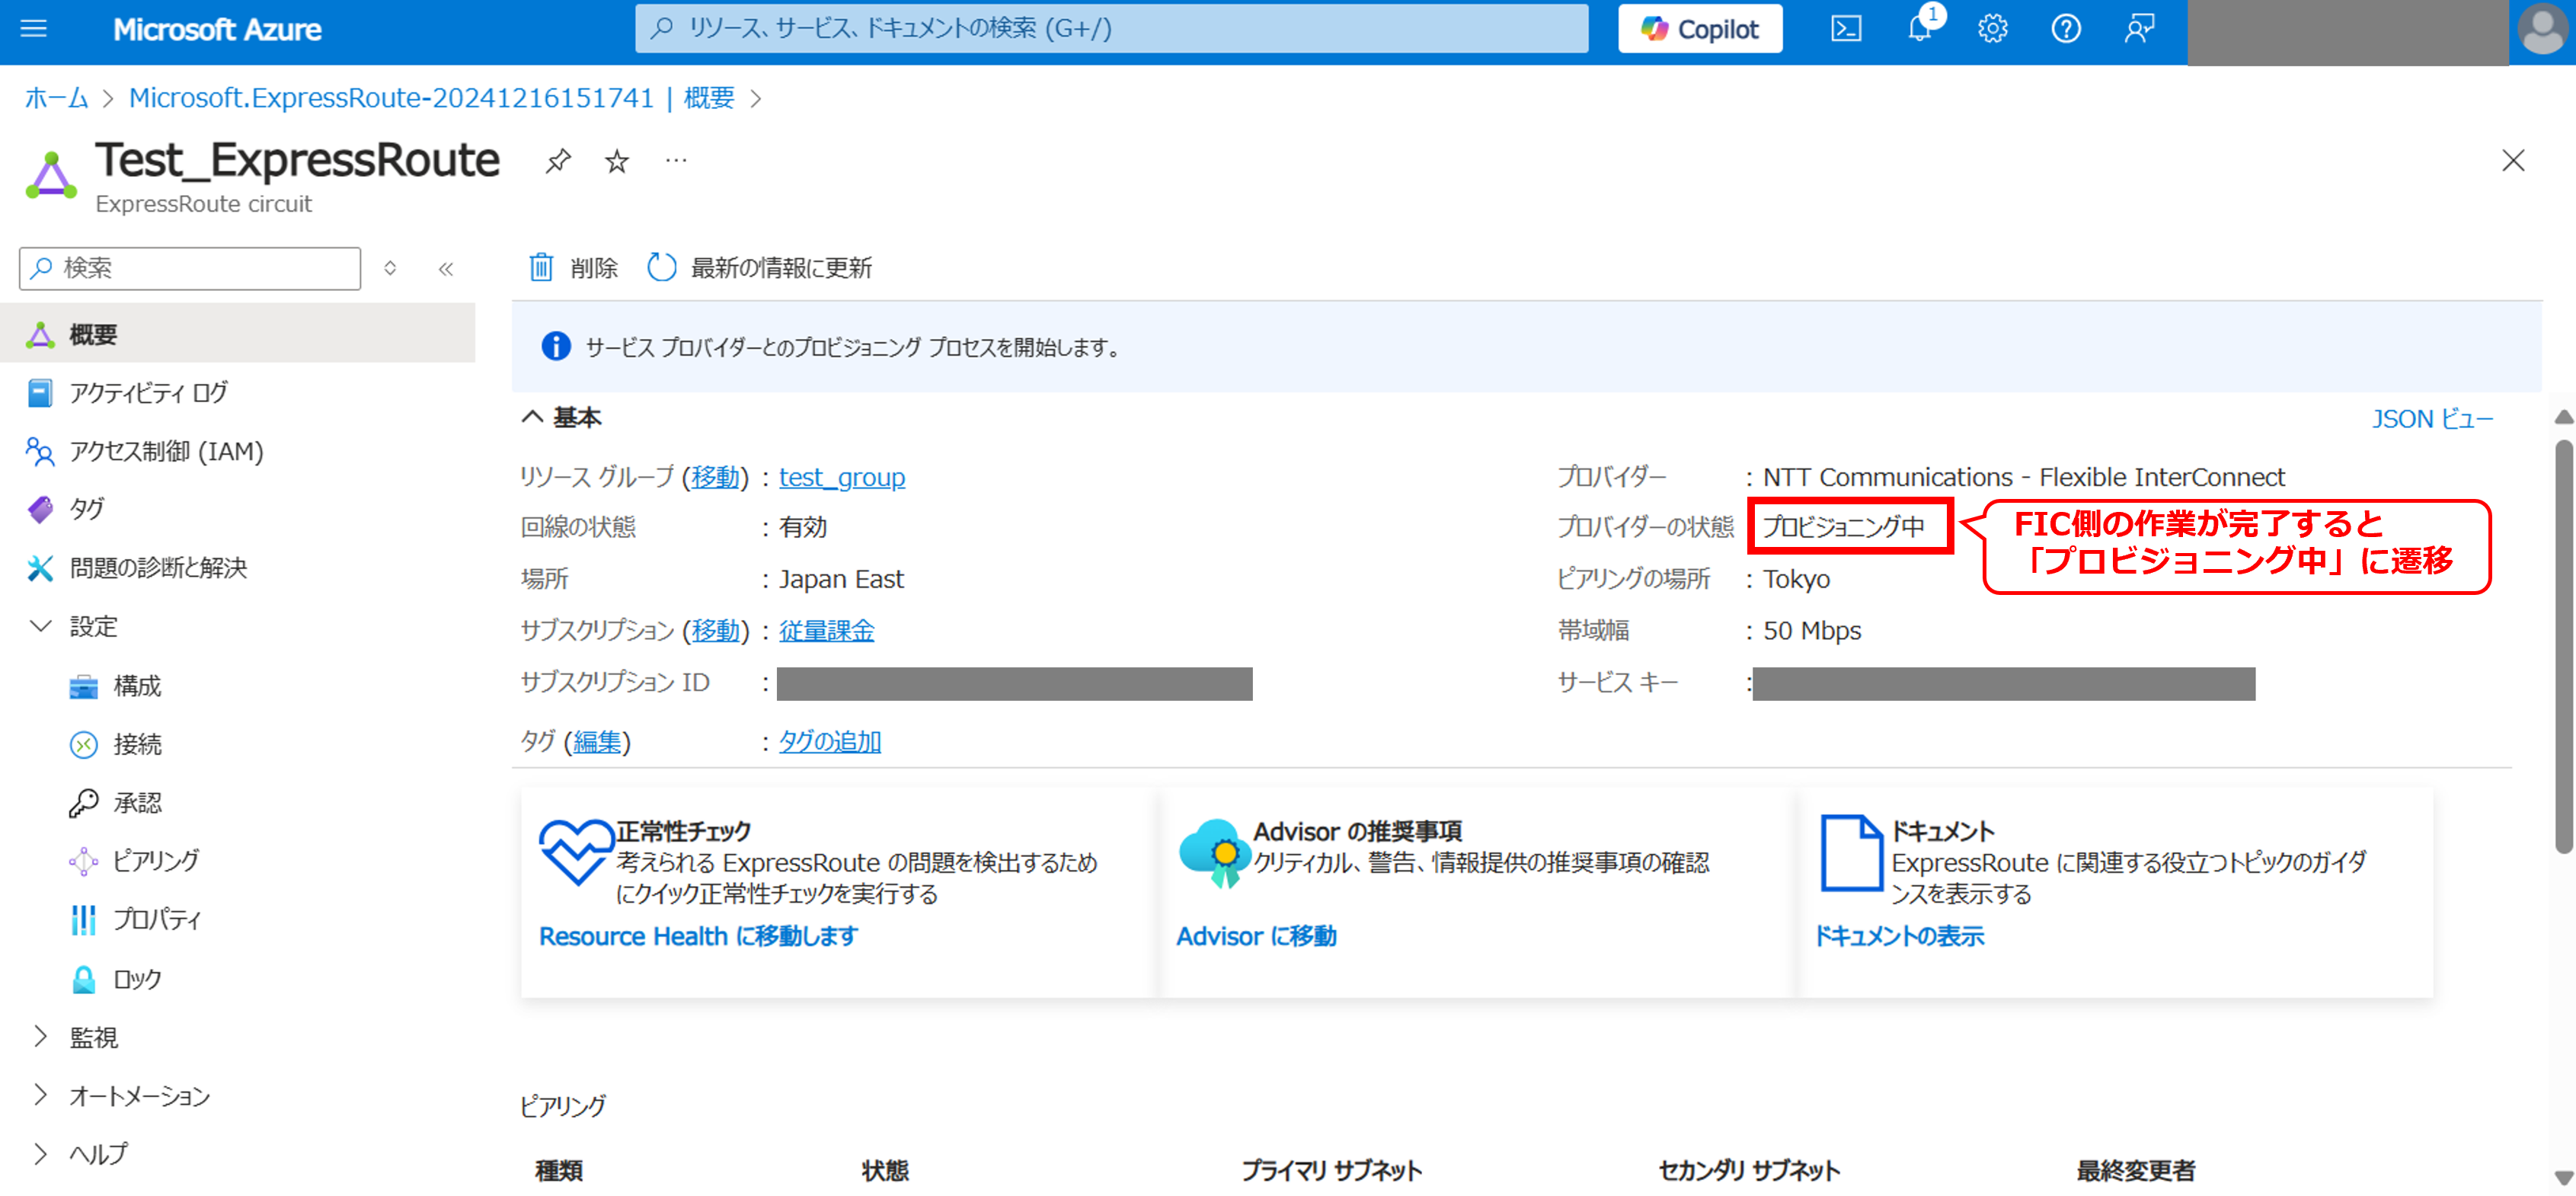This screenshot has height=1196, width=2576.
Task: Click the プライマリ サブネット column header
Action: tap(1331, 1170)
